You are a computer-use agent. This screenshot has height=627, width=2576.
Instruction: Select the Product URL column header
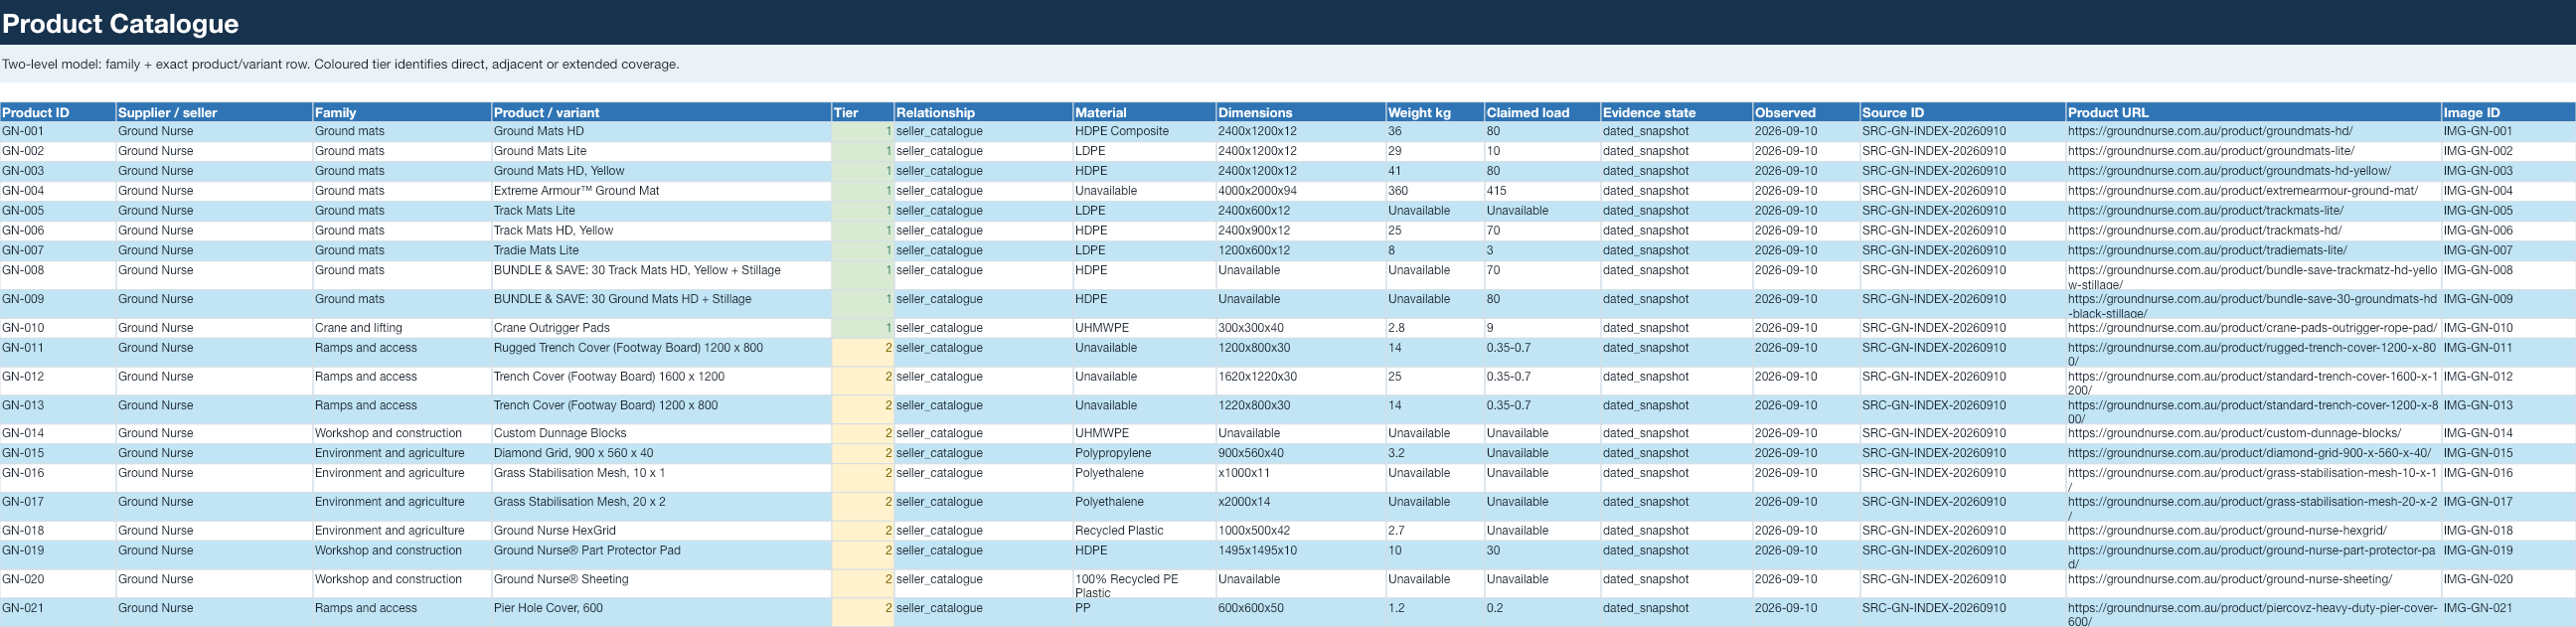[2253, 112]
